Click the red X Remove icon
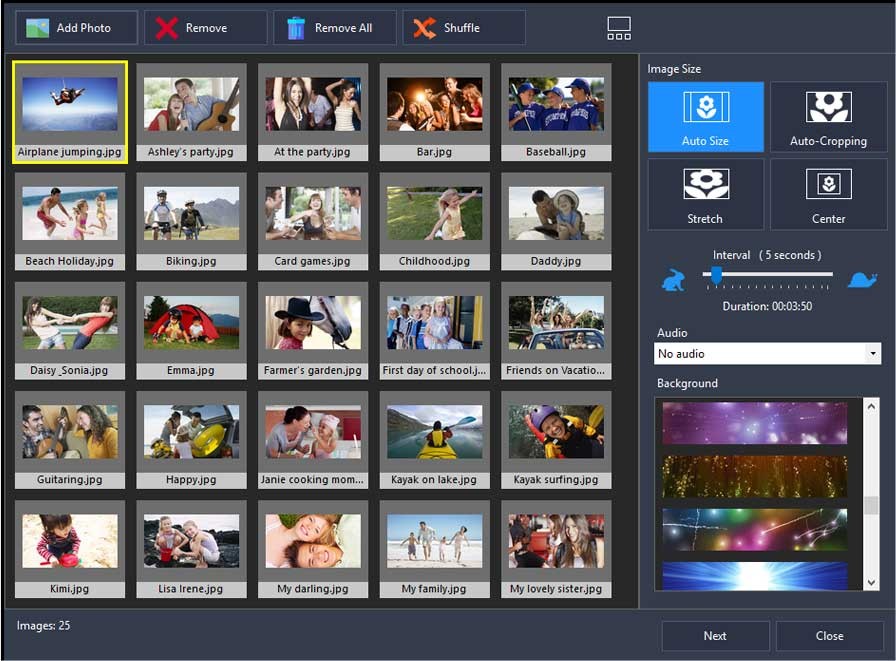This screenshot has height=661, width=896. [169, 27]
